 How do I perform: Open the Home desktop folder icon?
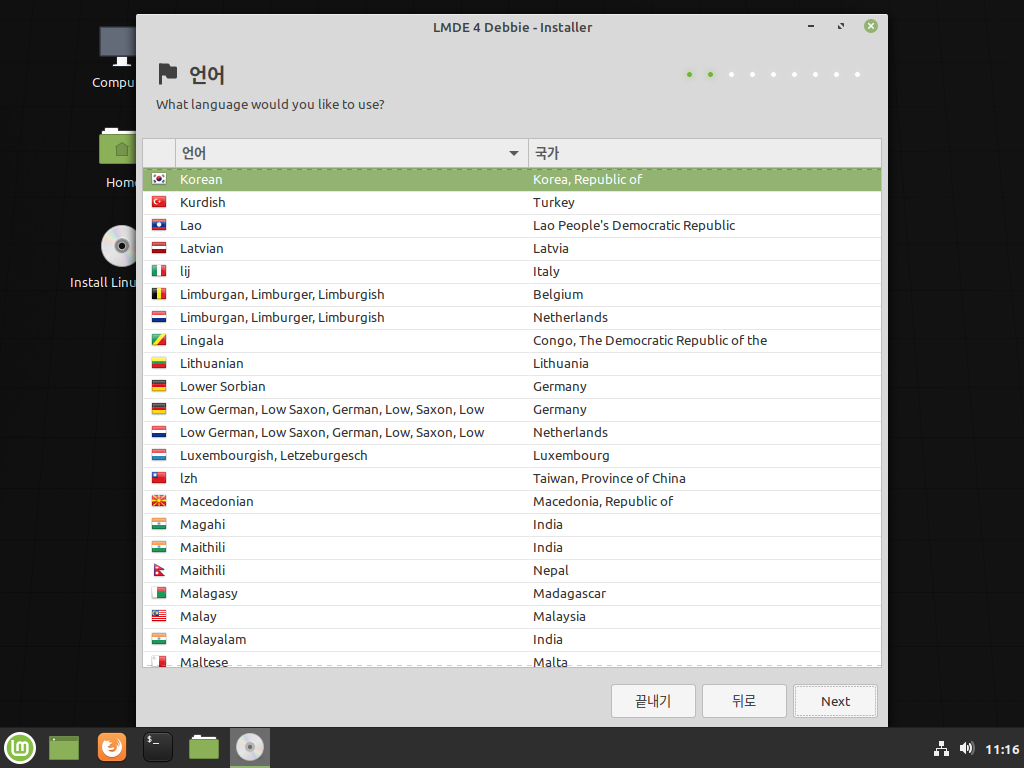coord(118,158)
